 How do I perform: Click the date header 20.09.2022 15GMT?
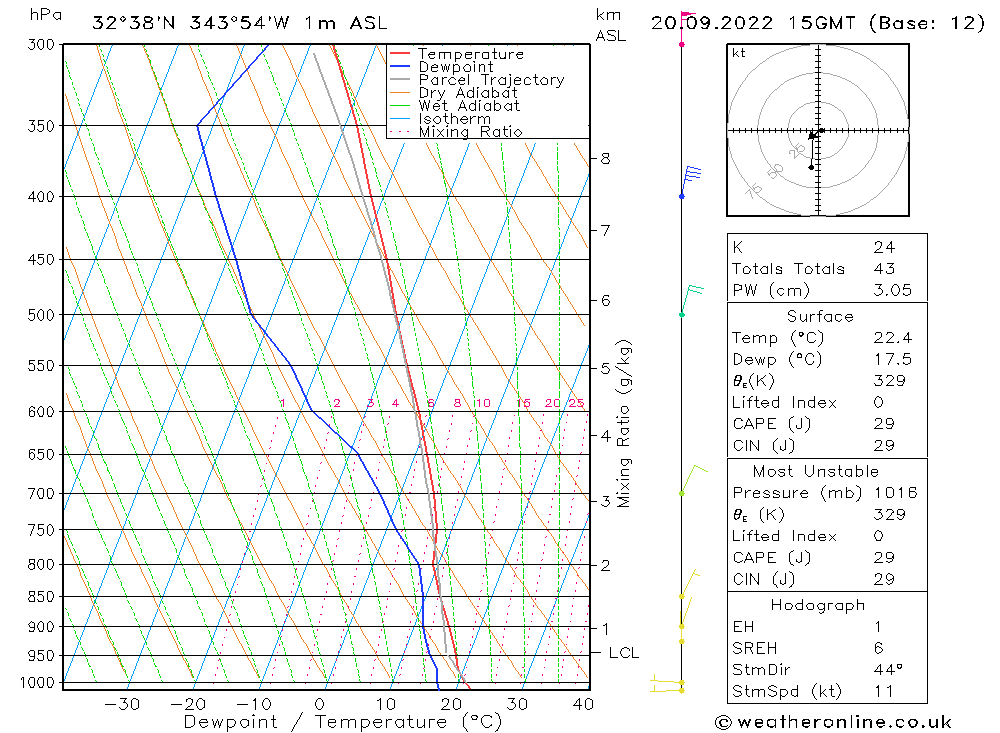[753, 23]
